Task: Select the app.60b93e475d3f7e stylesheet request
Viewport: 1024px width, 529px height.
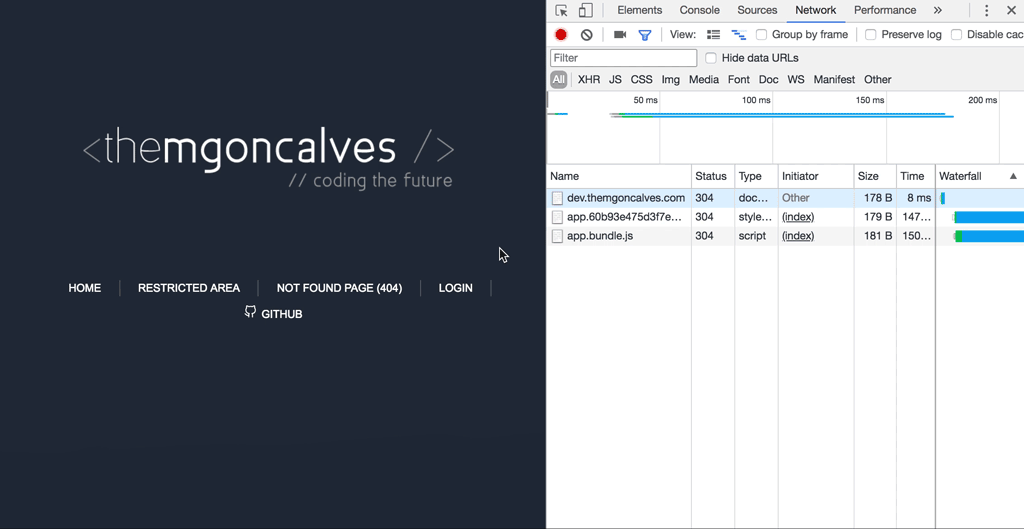Action: (785, 217)
